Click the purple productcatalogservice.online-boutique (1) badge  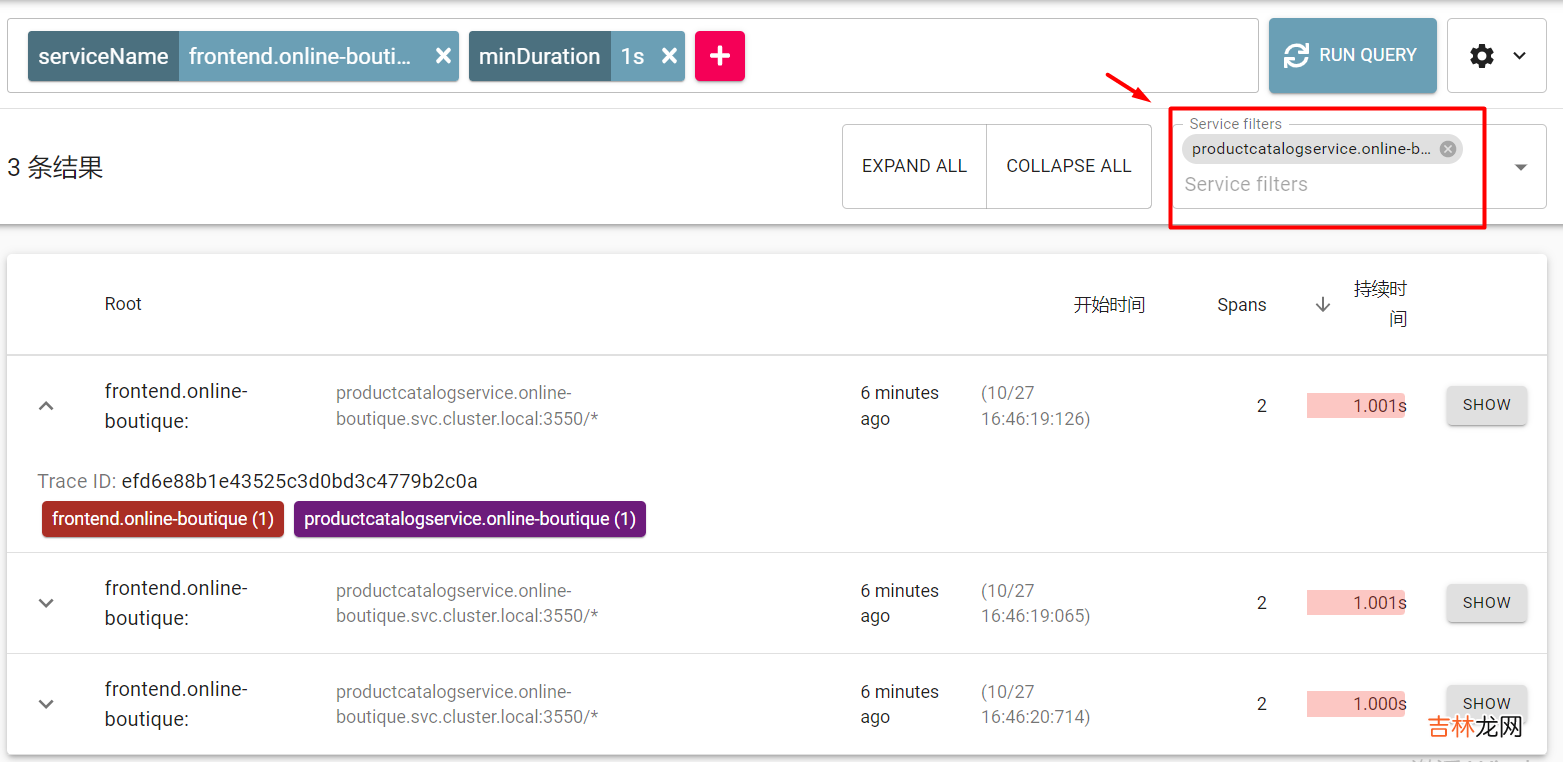[x=469, y=519]
